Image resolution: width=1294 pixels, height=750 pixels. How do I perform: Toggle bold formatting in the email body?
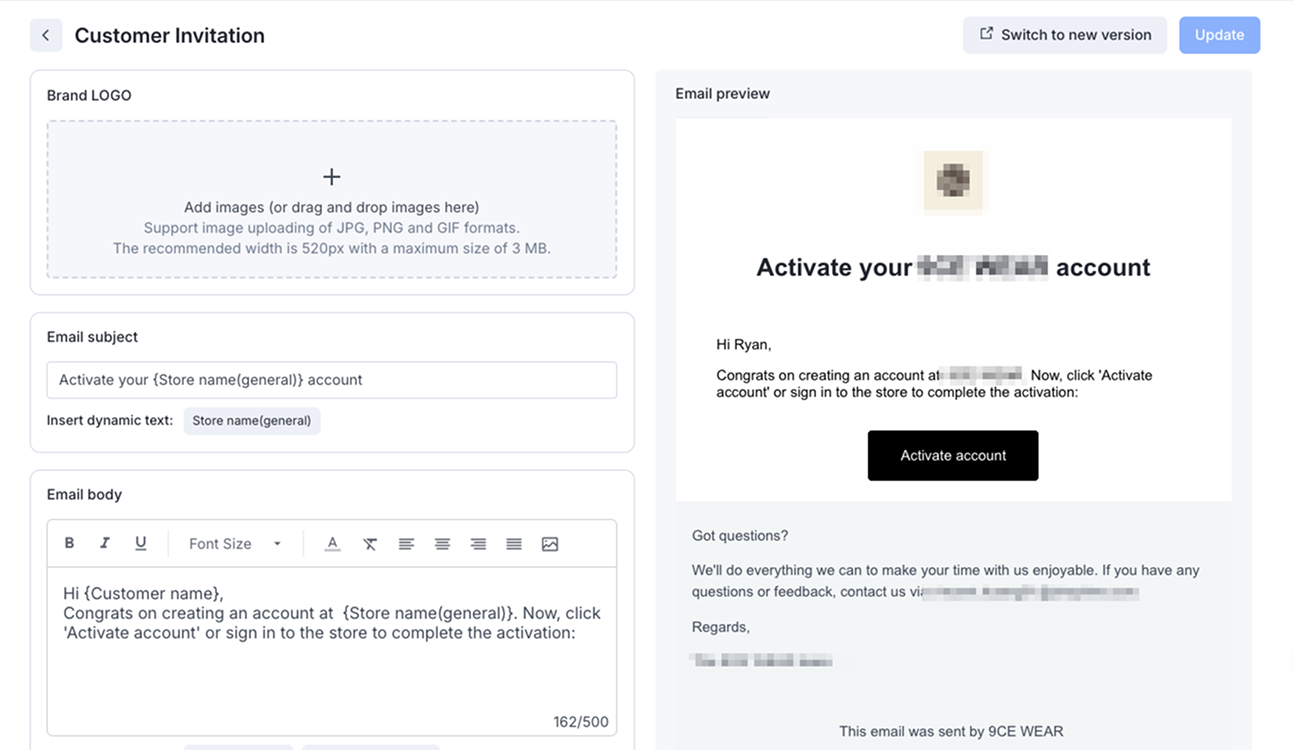tap(69, 543)
